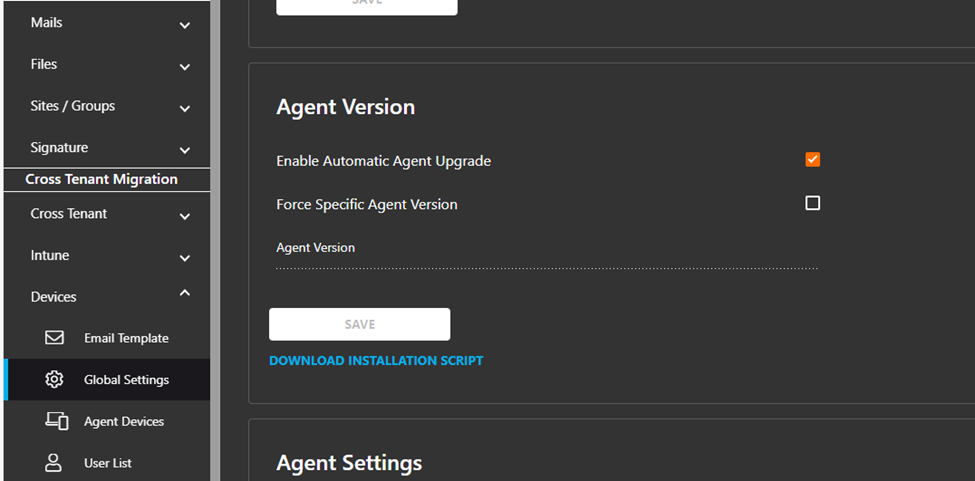Expand the Cross Tenant menu chevron
This screenshot has width=975, height=481.
tap(185, 216)
